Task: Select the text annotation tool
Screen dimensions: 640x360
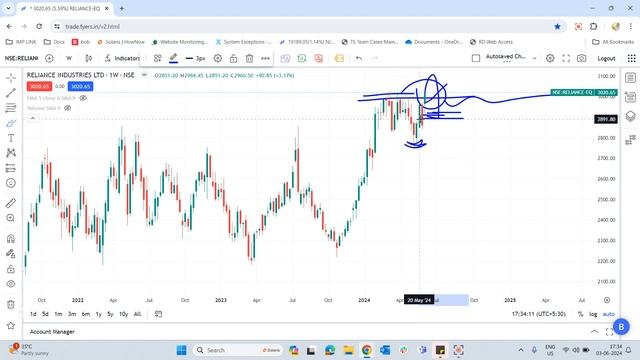Action: pos(11,138)
